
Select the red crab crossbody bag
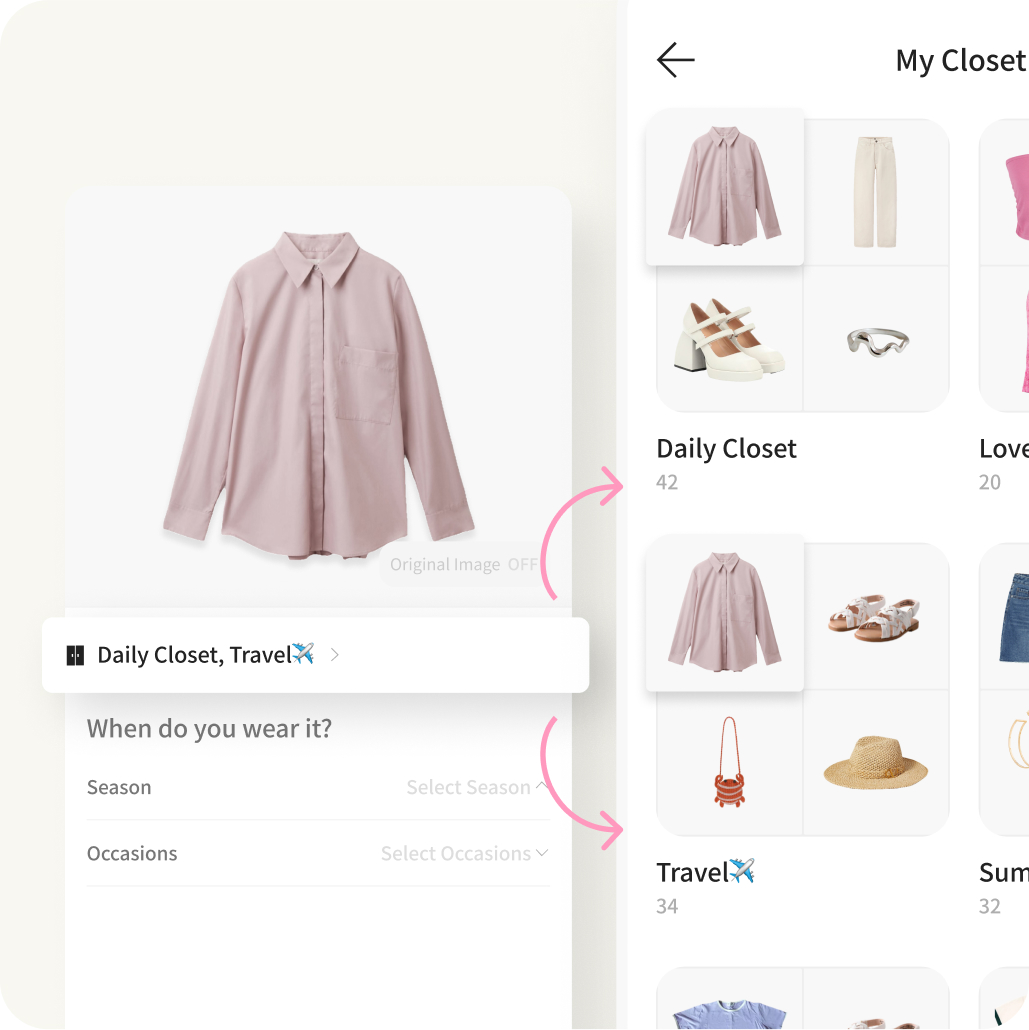tap(729, 762)
